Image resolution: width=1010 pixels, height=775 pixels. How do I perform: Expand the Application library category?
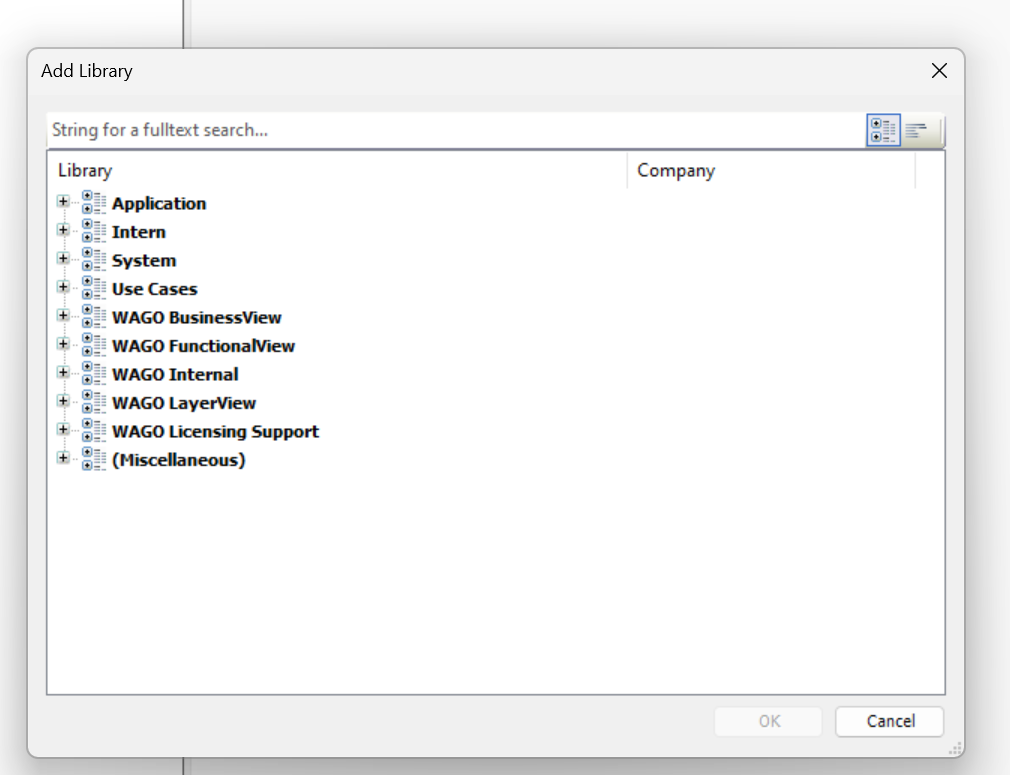[63, 202]
